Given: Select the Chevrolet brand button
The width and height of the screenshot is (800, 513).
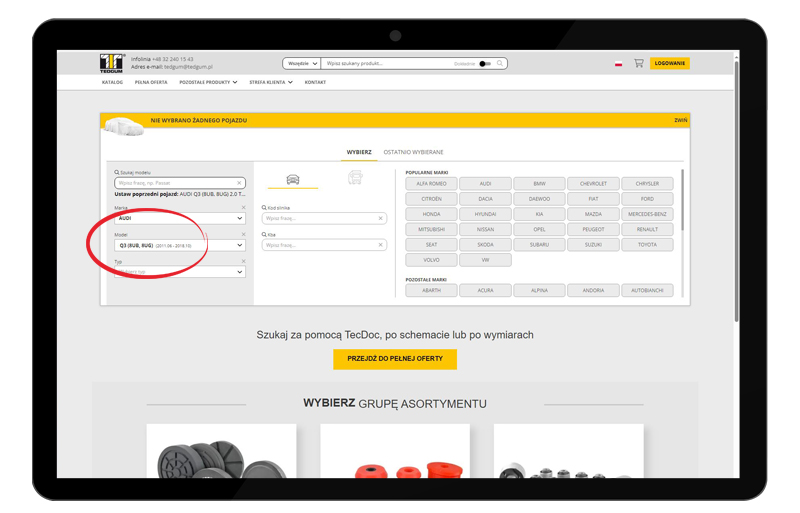Looking at the screenshot, I should click(x=593, y=184).
